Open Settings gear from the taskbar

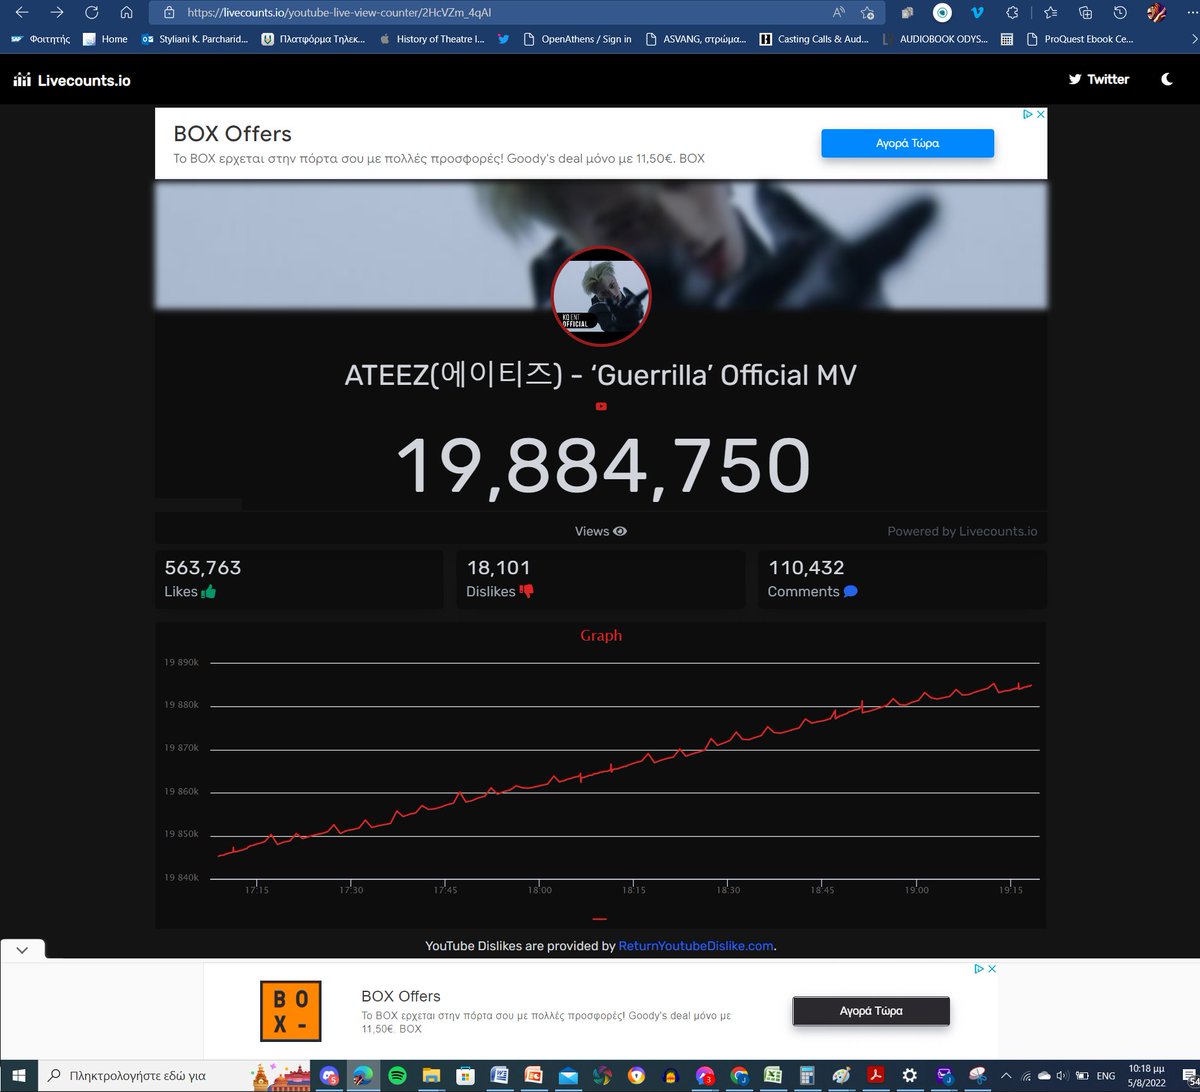pos(909,1076)
